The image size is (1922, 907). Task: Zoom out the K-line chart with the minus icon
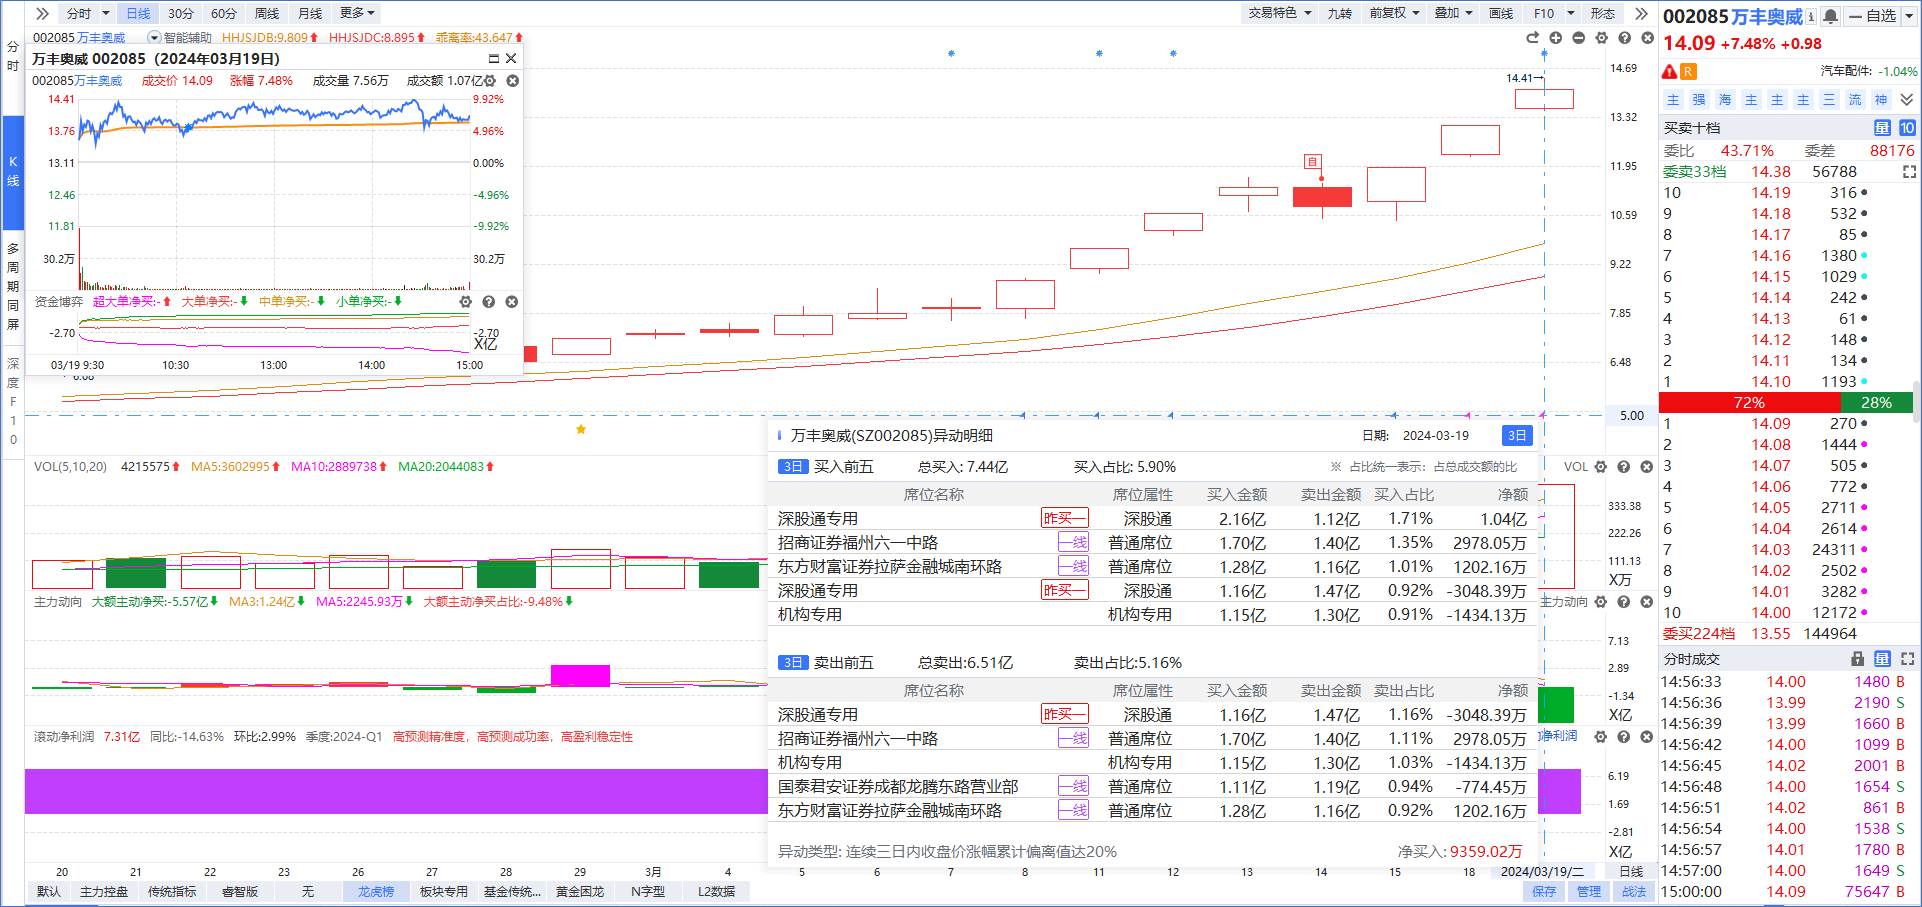[1578, 38]
